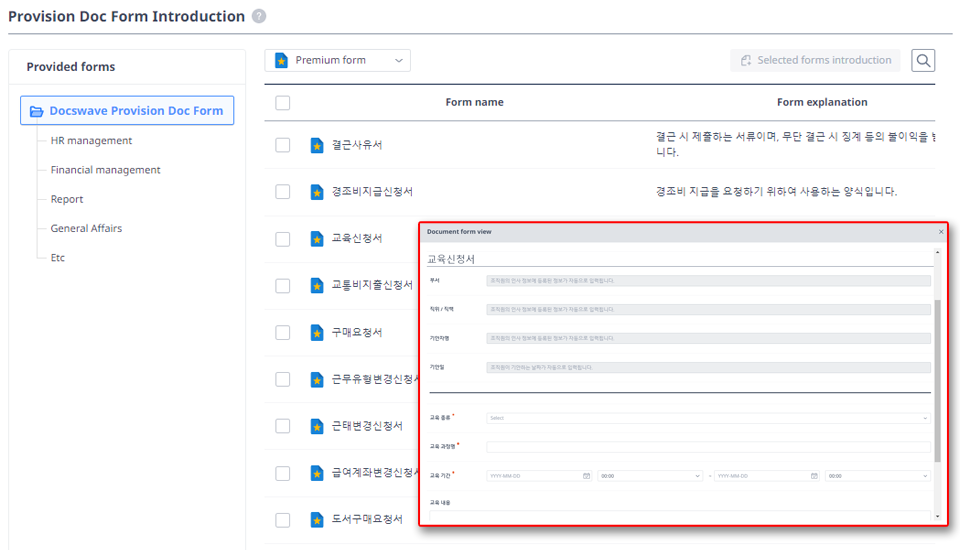Screen dimensions: 960x550
Task: Click the 교육 과정명 text input
Action: 708,446
